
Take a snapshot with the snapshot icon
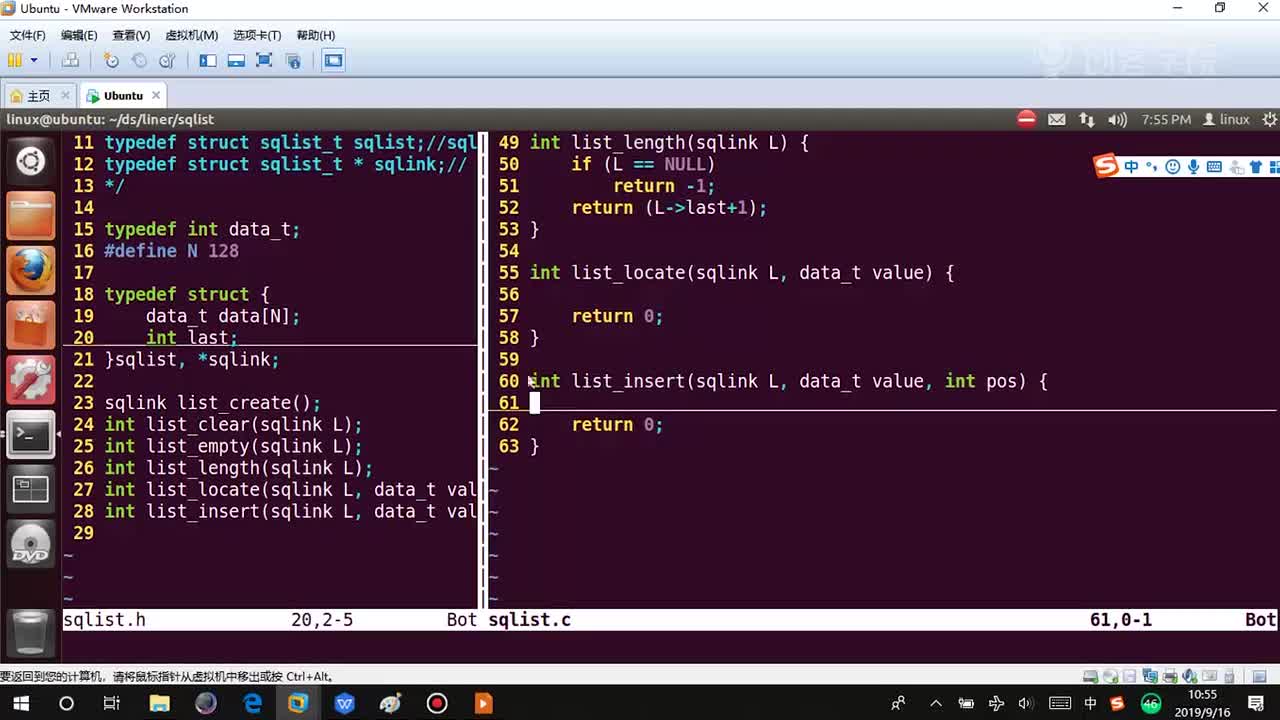(x=111, y=60)
